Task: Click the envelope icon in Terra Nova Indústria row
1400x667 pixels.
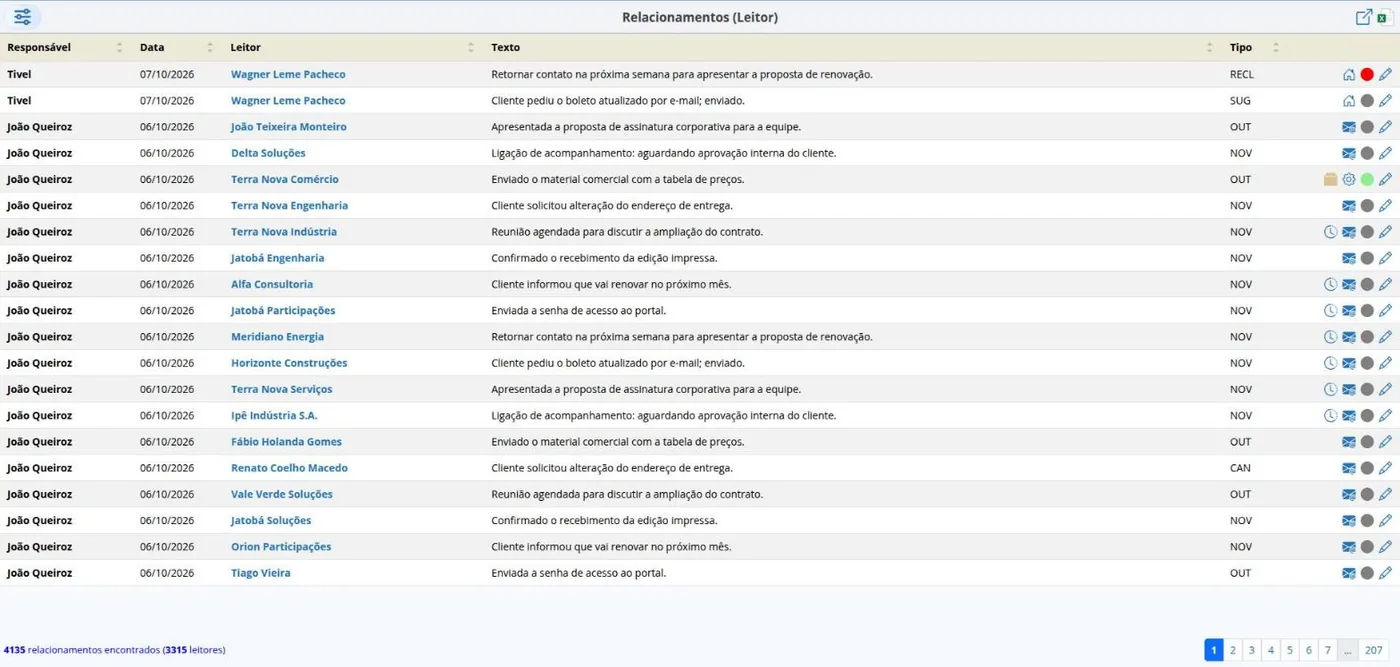Action: click(1349, 232)
